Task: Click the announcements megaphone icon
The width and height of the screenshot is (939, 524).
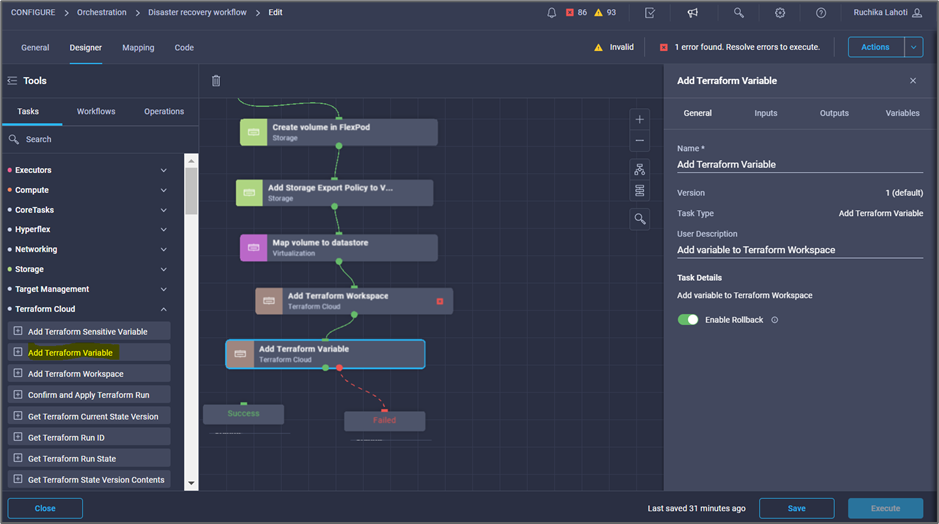Action: pyautogui.click(x=692, y=13)
